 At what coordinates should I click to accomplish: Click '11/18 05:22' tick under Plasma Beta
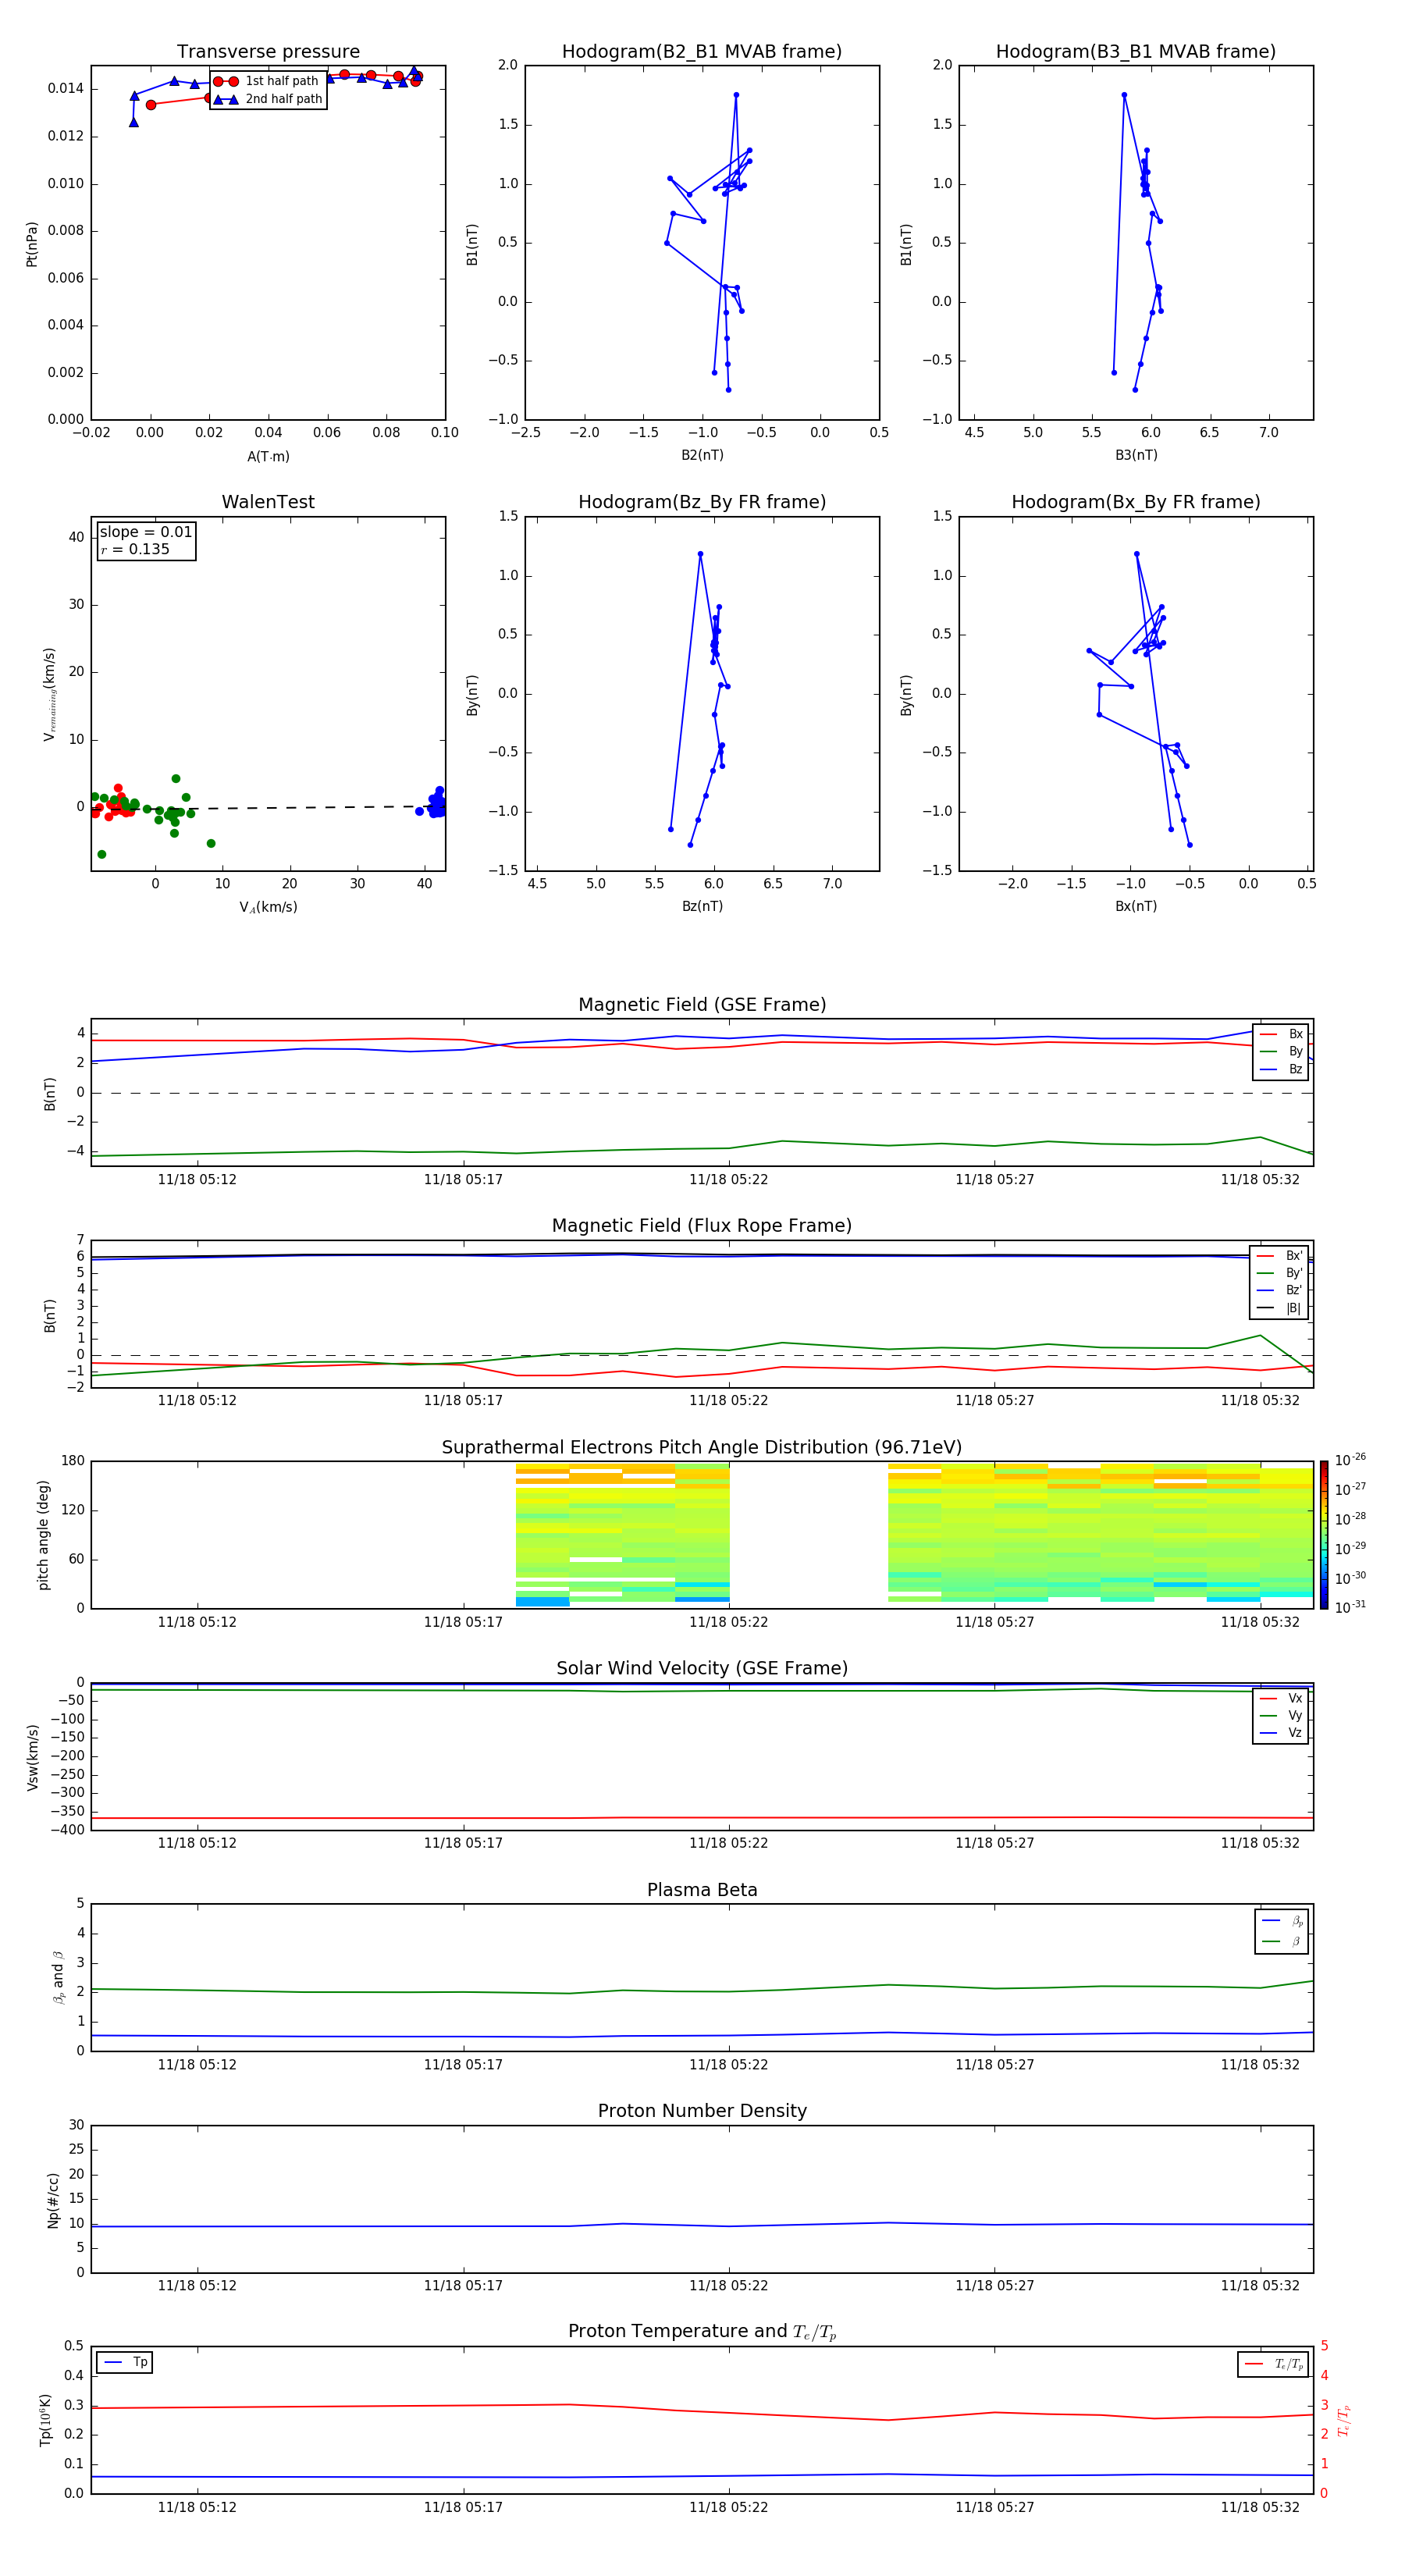728,2065
